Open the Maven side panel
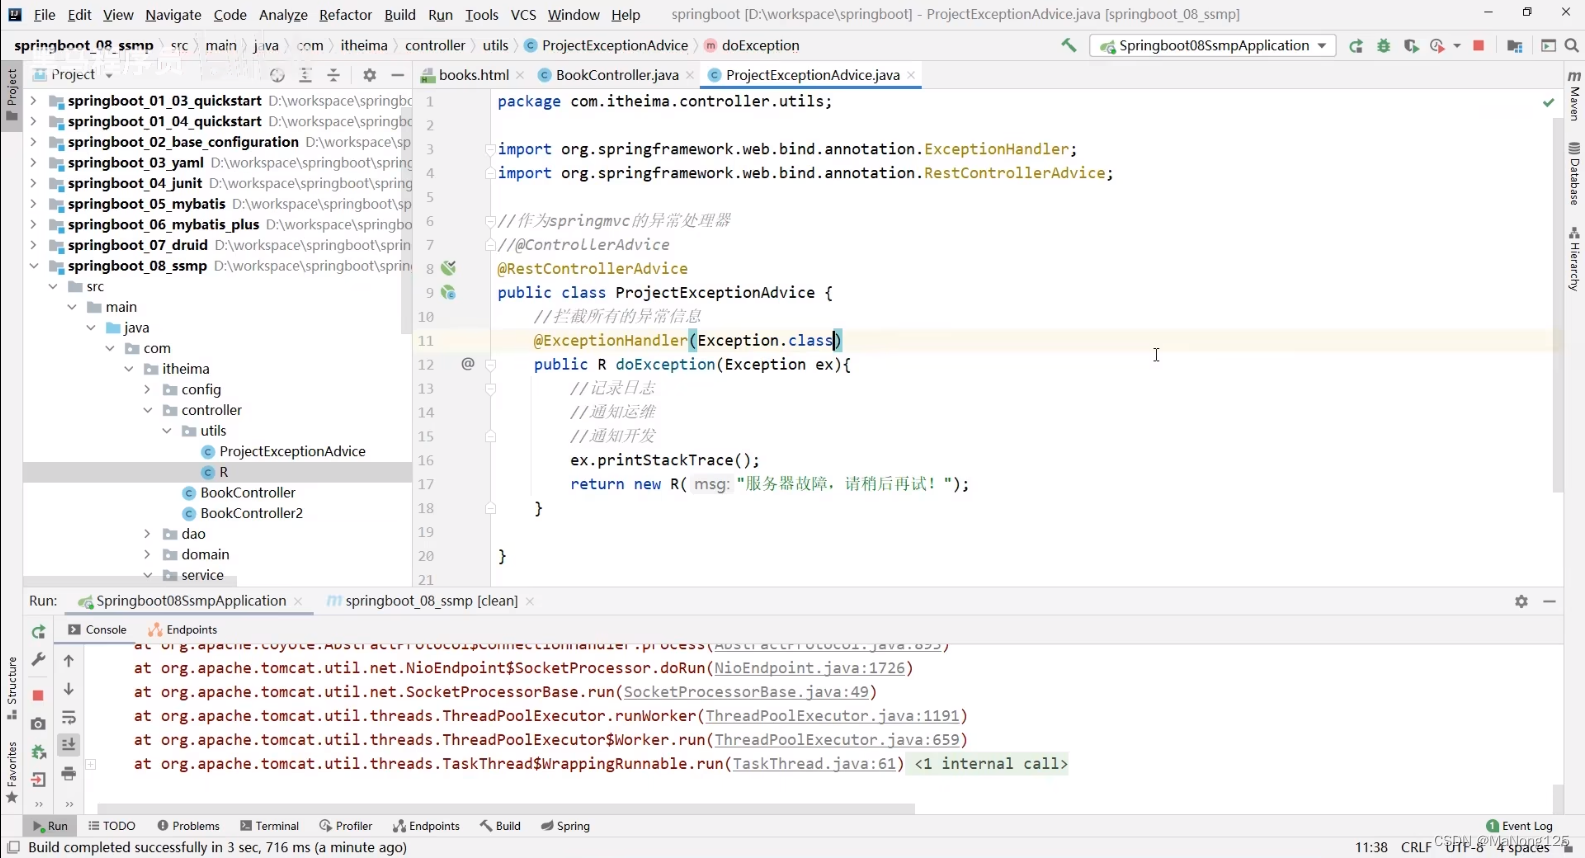 (1575, 95)
